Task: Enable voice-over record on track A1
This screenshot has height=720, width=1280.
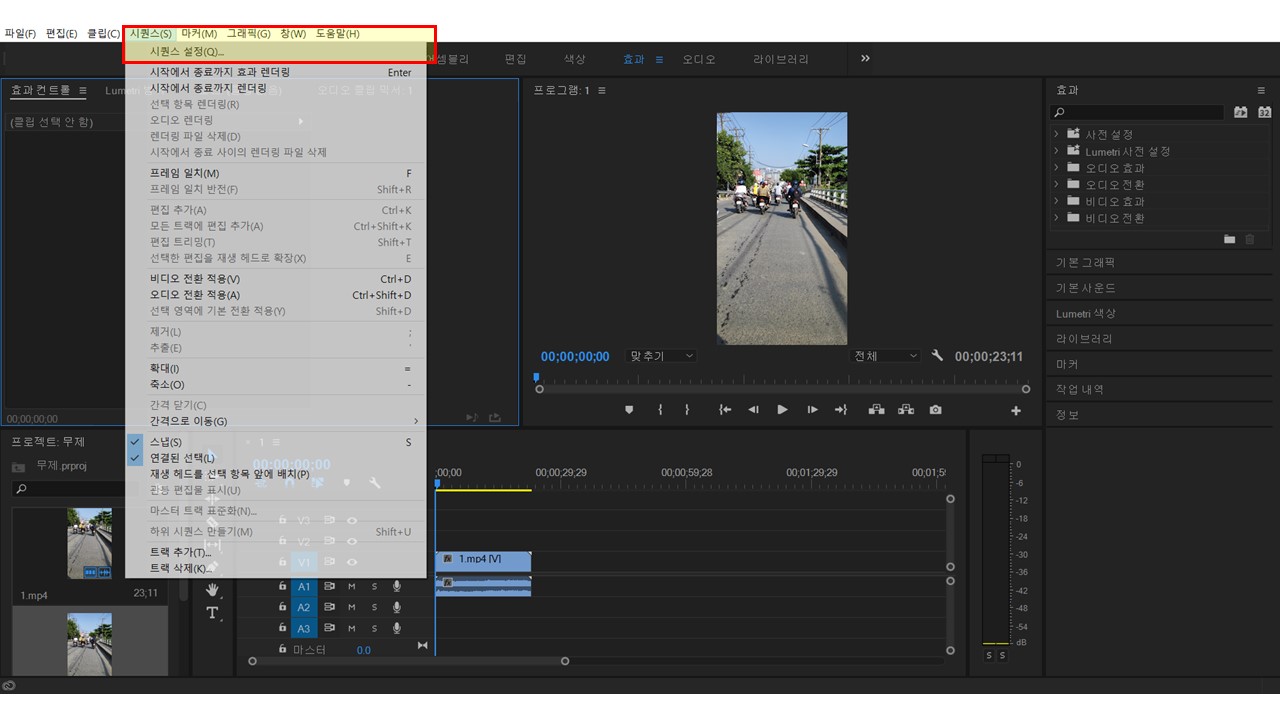Action: tap(397, 586)
